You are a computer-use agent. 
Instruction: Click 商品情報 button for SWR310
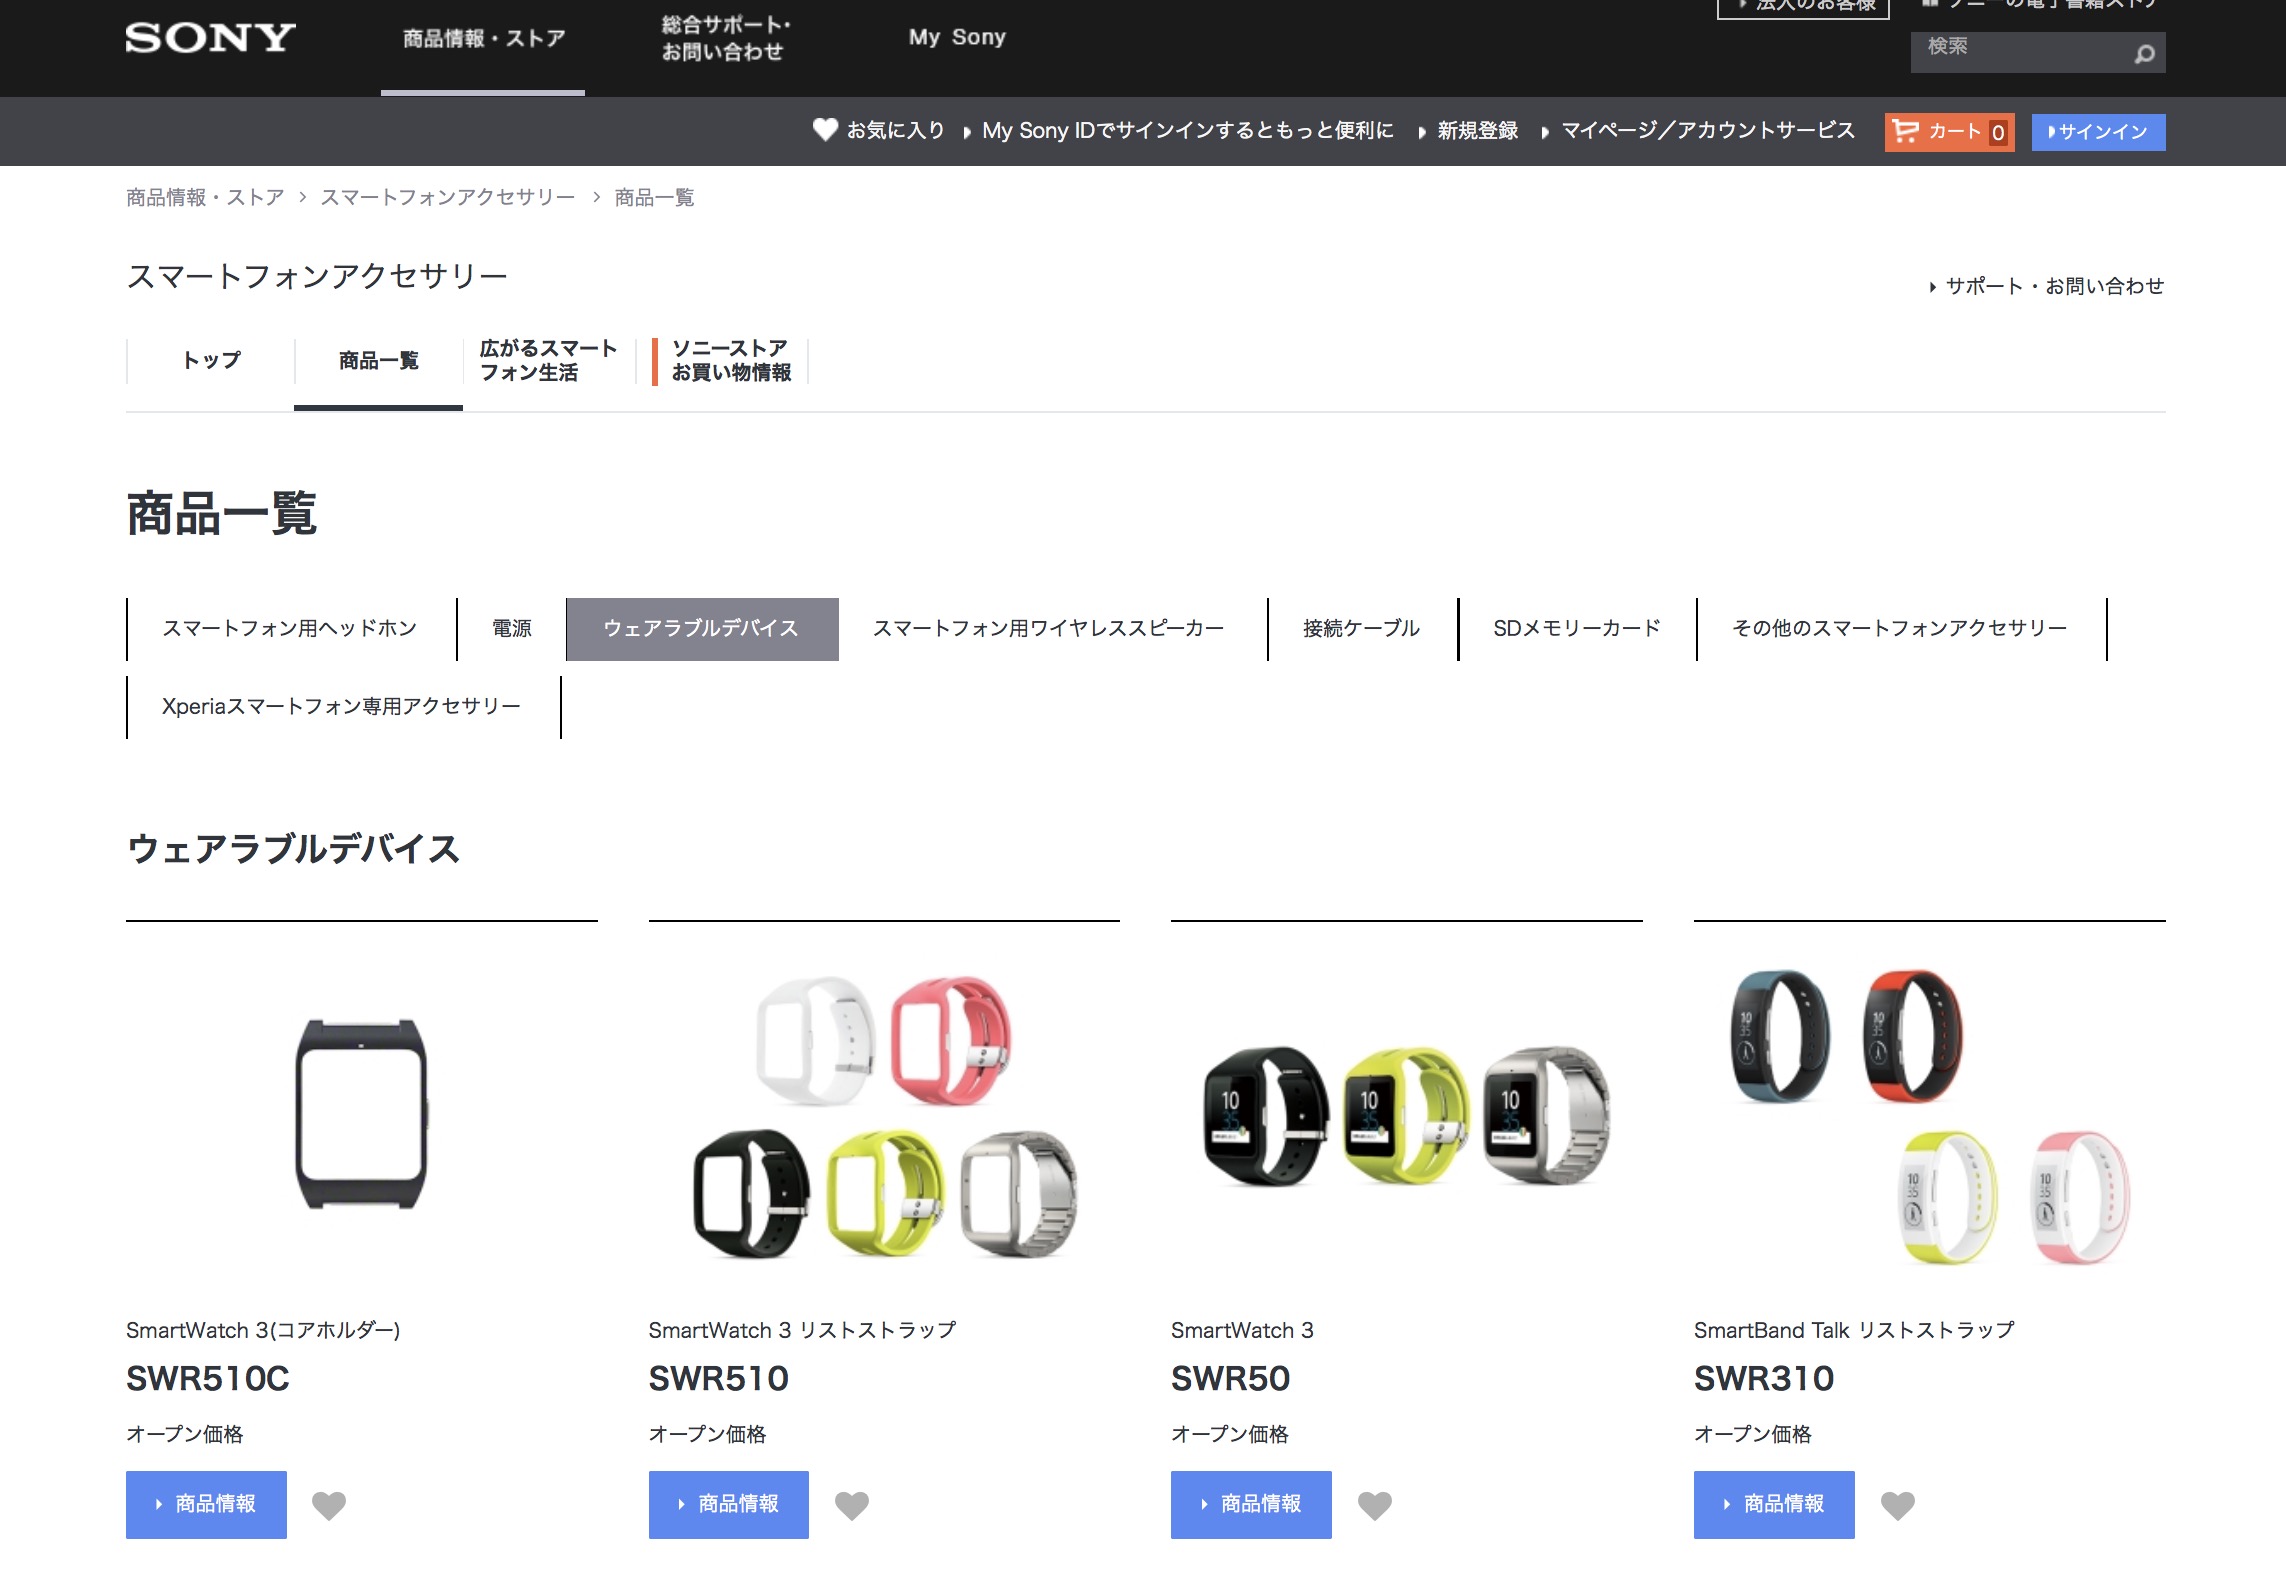(1774, 1504)
